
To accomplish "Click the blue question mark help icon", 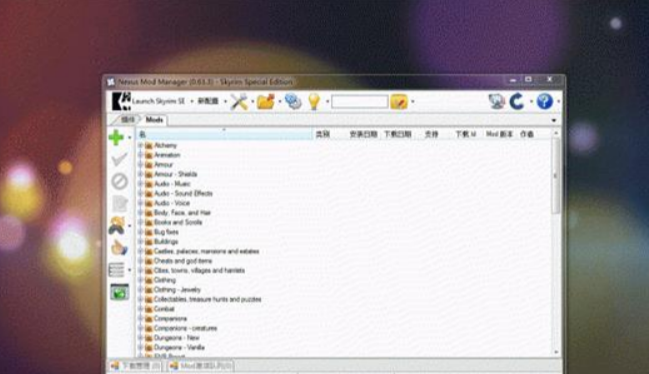I will click(544, 101).
